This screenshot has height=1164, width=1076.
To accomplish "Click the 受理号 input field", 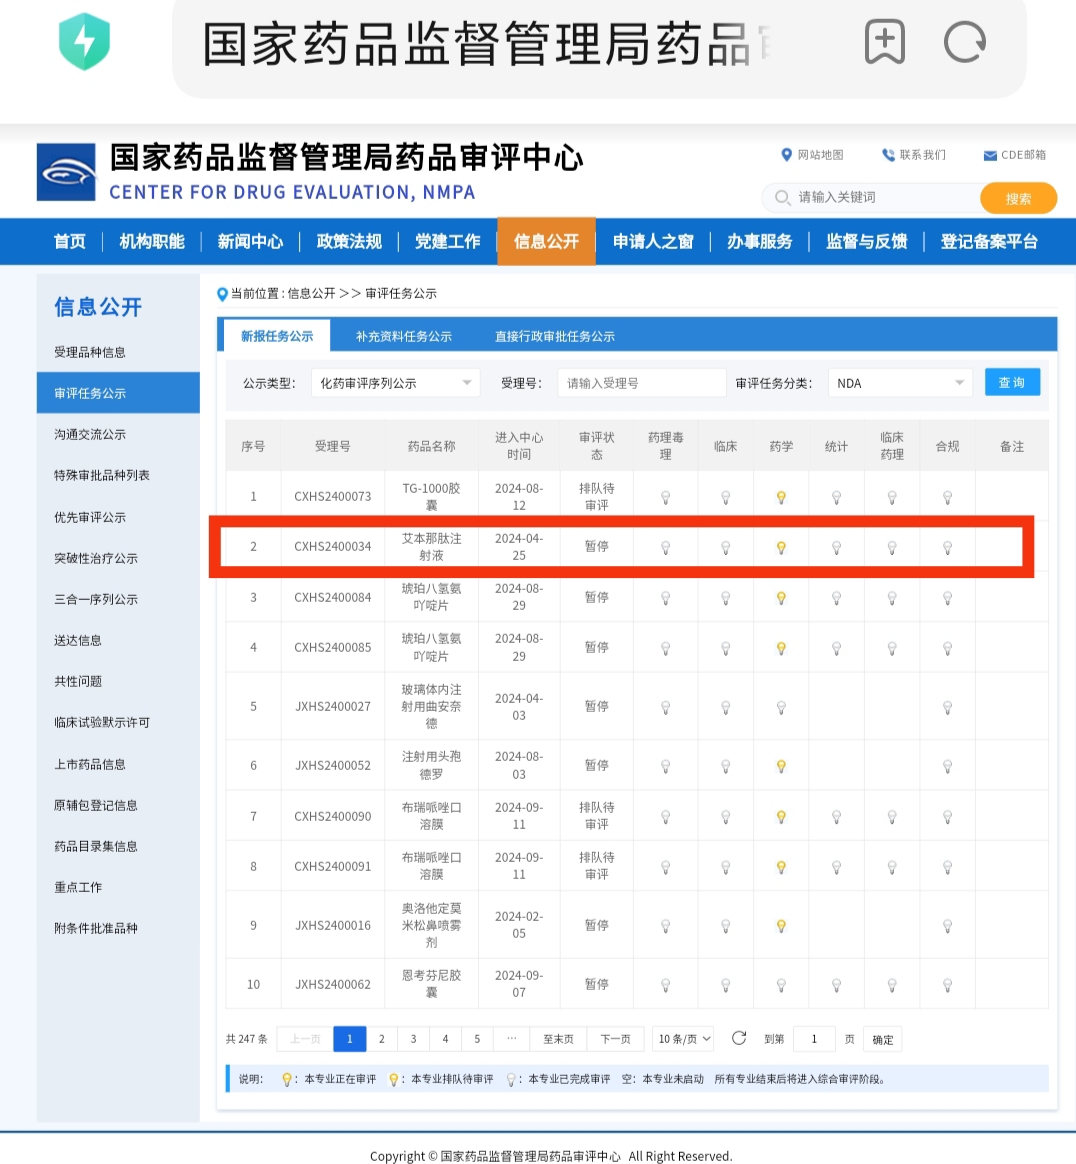I will tap(642, 383).
